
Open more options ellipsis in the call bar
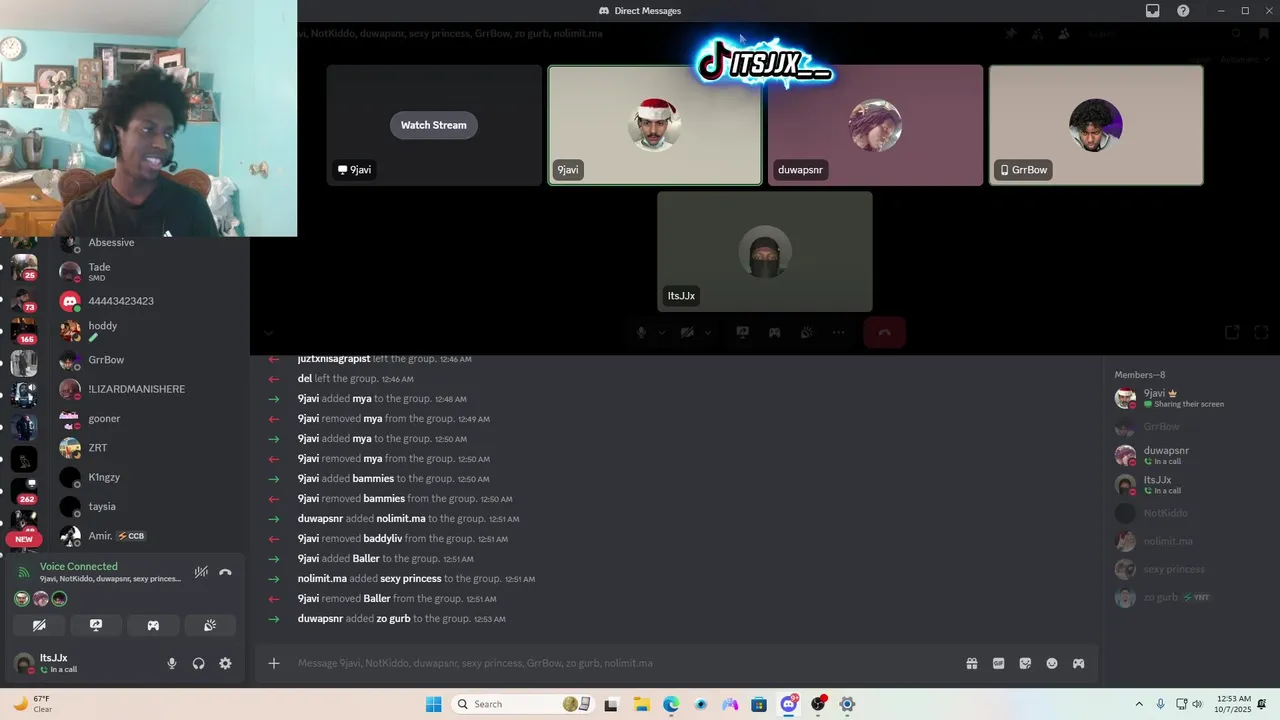[x=838, y=333]
